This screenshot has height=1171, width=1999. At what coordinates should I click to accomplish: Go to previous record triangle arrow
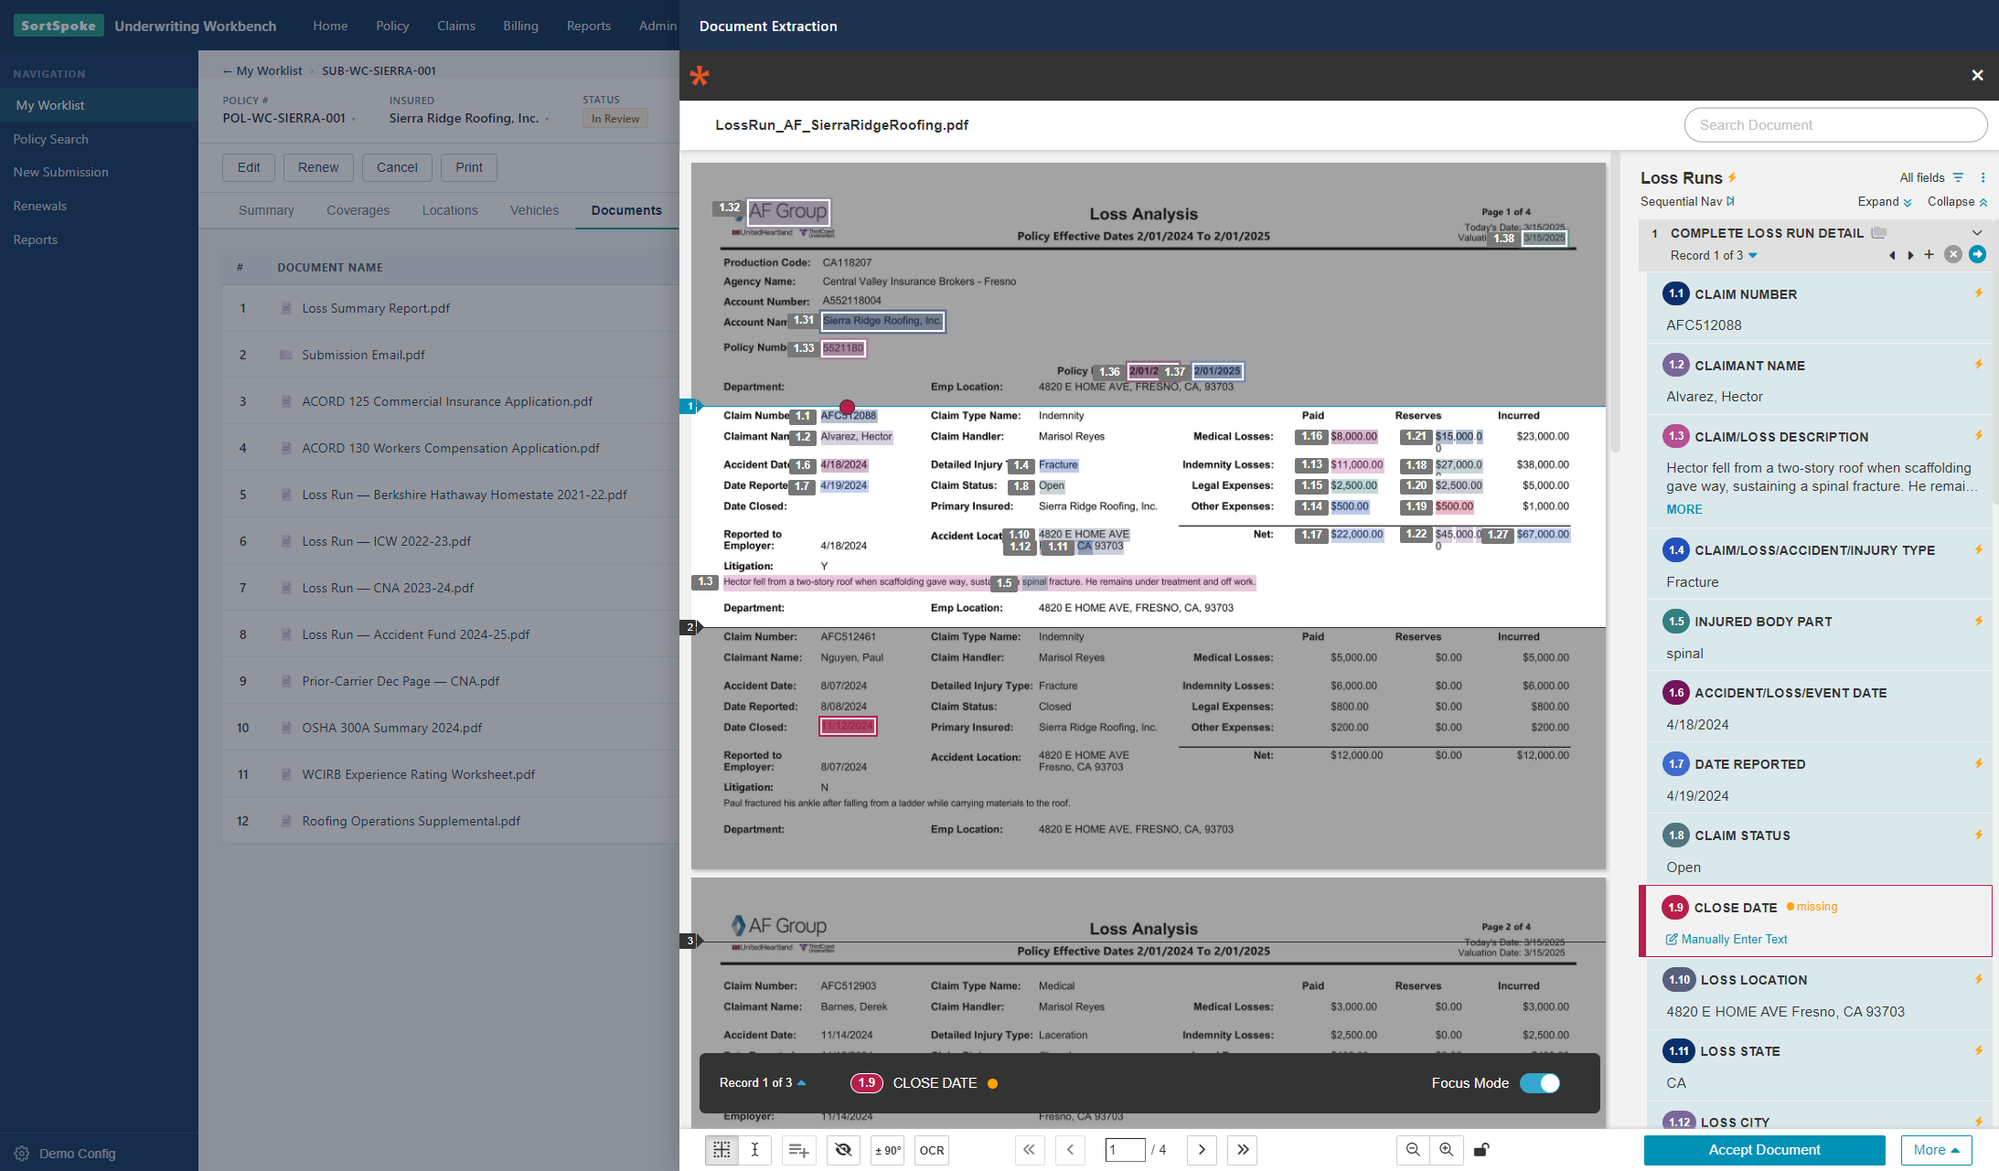point(1892,256)
